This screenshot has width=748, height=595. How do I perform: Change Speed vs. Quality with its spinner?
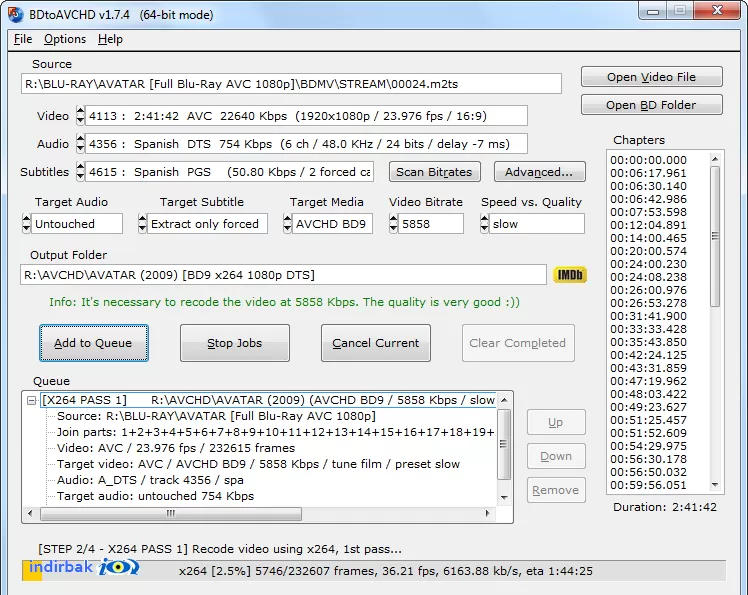[x=484, y=224]
